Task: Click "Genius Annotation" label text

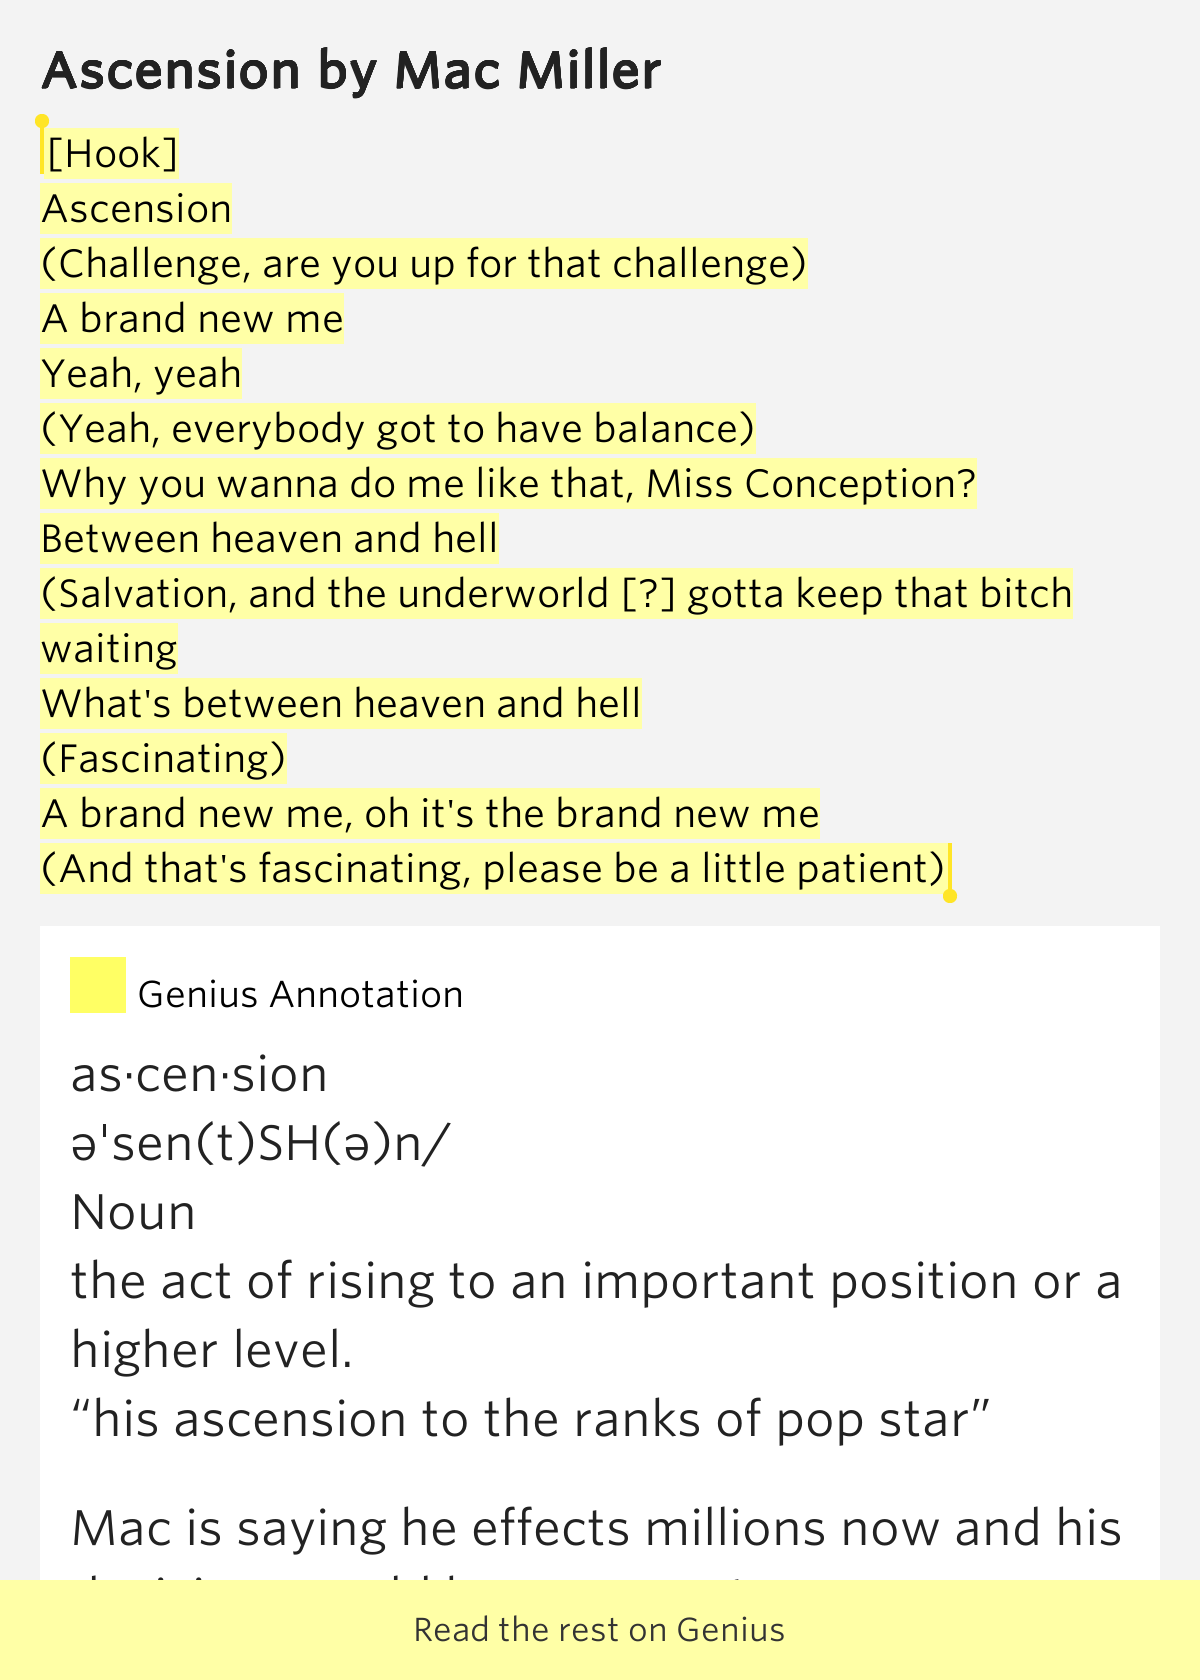Action: (301, 995)
